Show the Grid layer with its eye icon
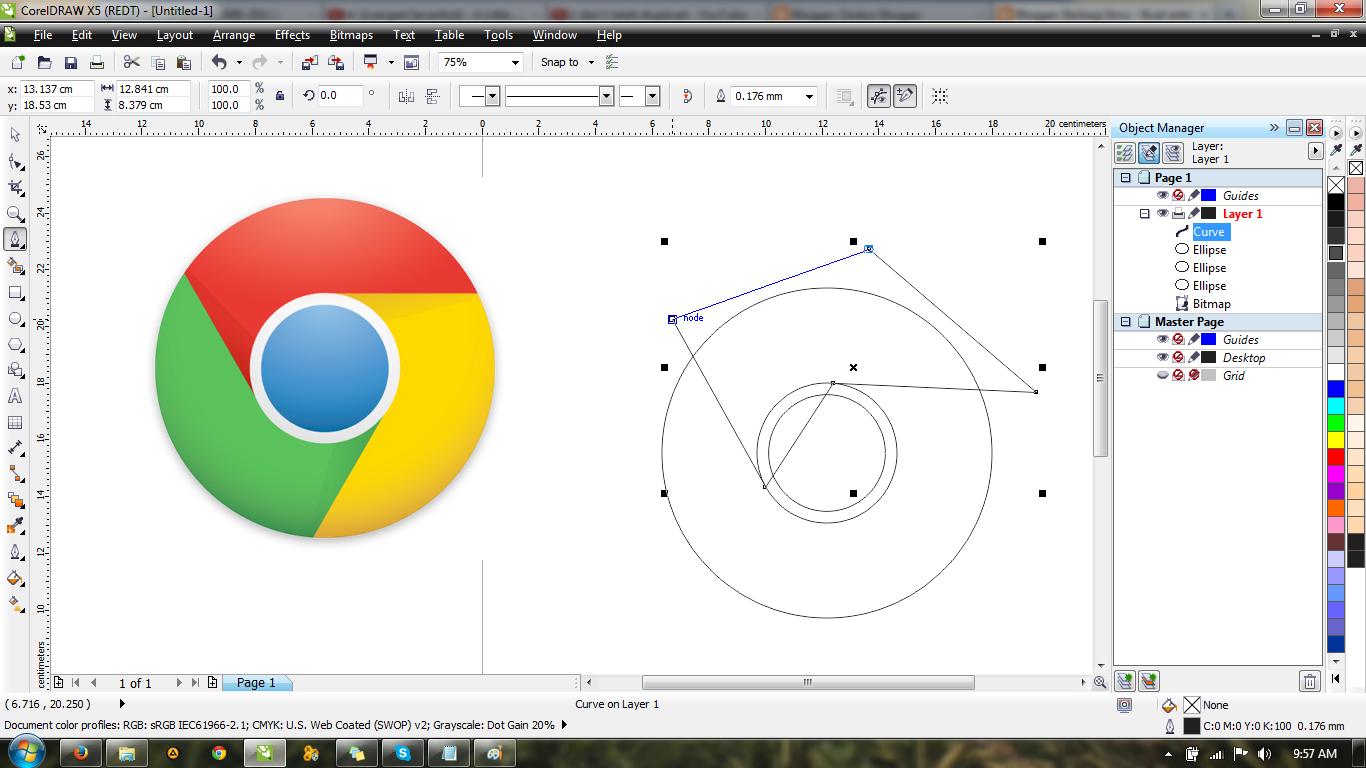This screenshot has height=768, width=1366. pos(1162,375)
